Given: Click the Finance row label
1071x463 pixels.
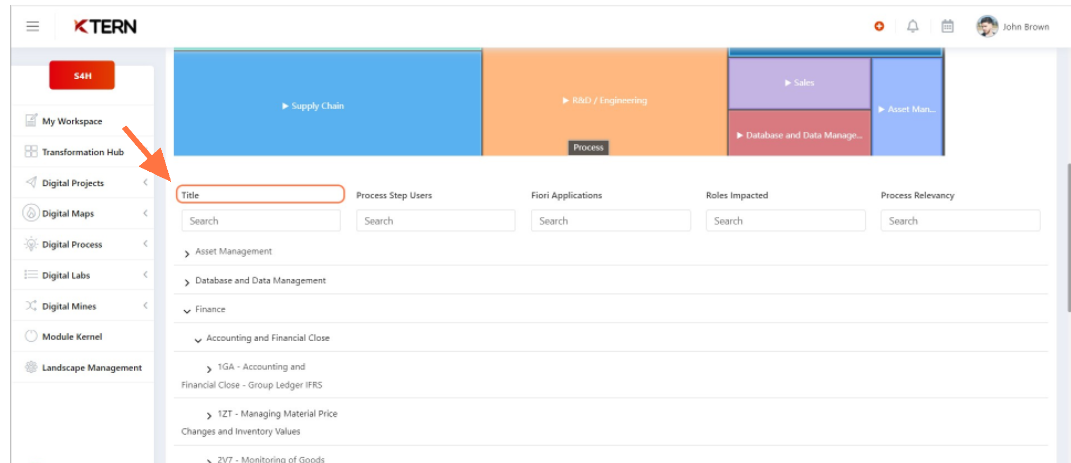Looking at the screenshot, I should pos(210,309).
